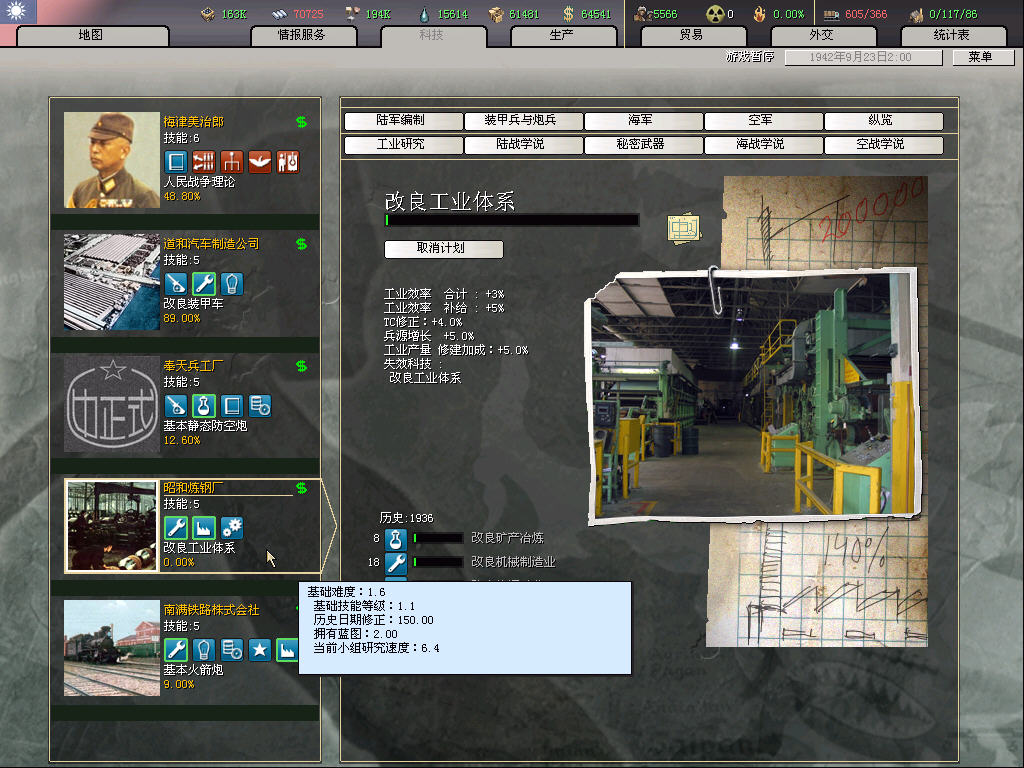Viewport: 1024px width, 768px height.
Task: Click the gears specialty icon of 昭和炼钢厂
Action: click(x=231, y=528)
